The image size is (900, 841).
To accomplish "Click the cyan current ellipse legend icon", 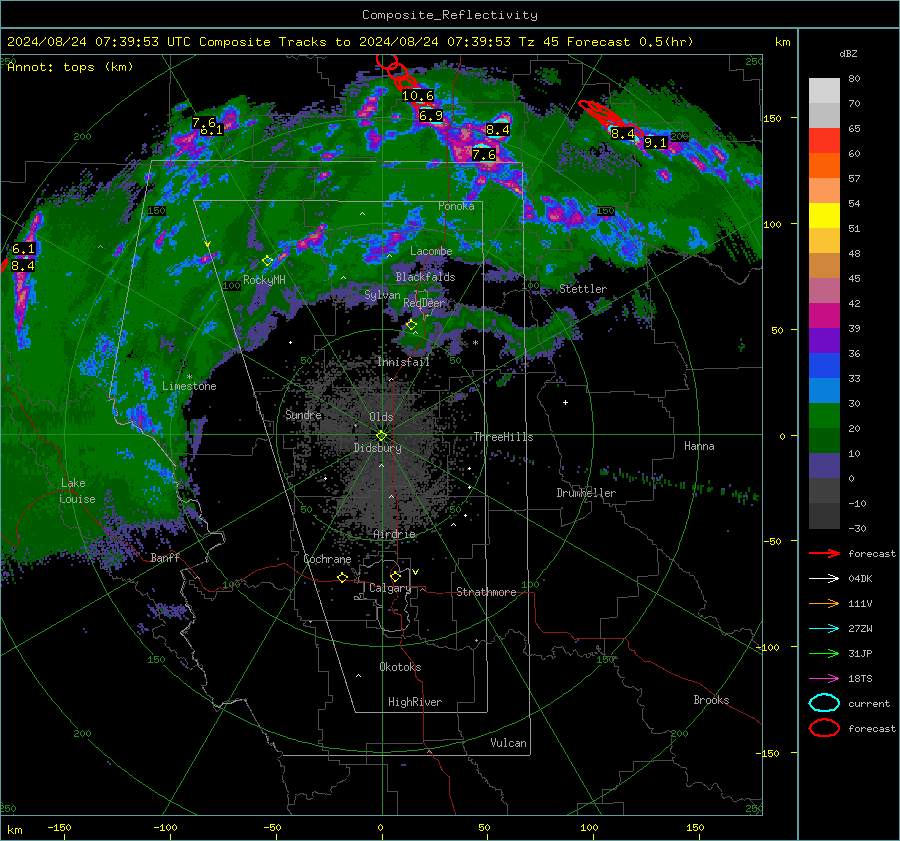I will (x=824, y=703).
